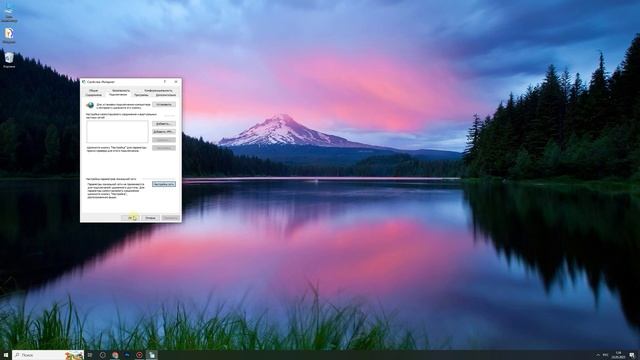Open the Recycle Bin desktop icon
Viewport: 640px width, 360px height.
click(9, 60)
